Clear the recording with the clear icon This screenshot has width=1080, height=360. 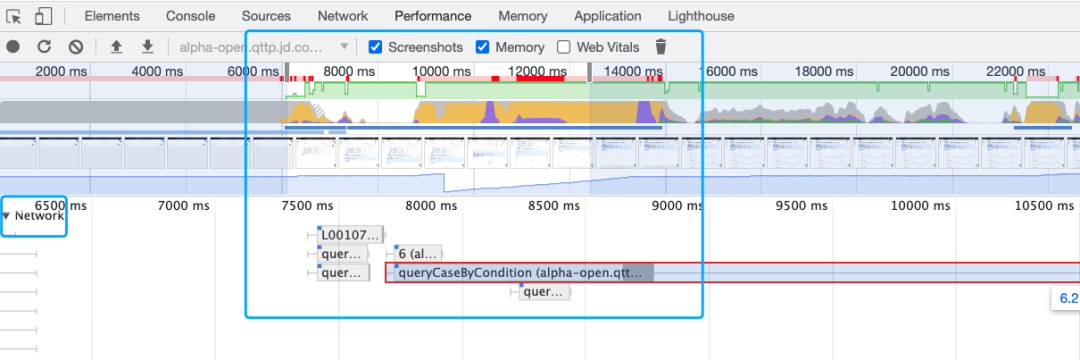pos(76,47)
